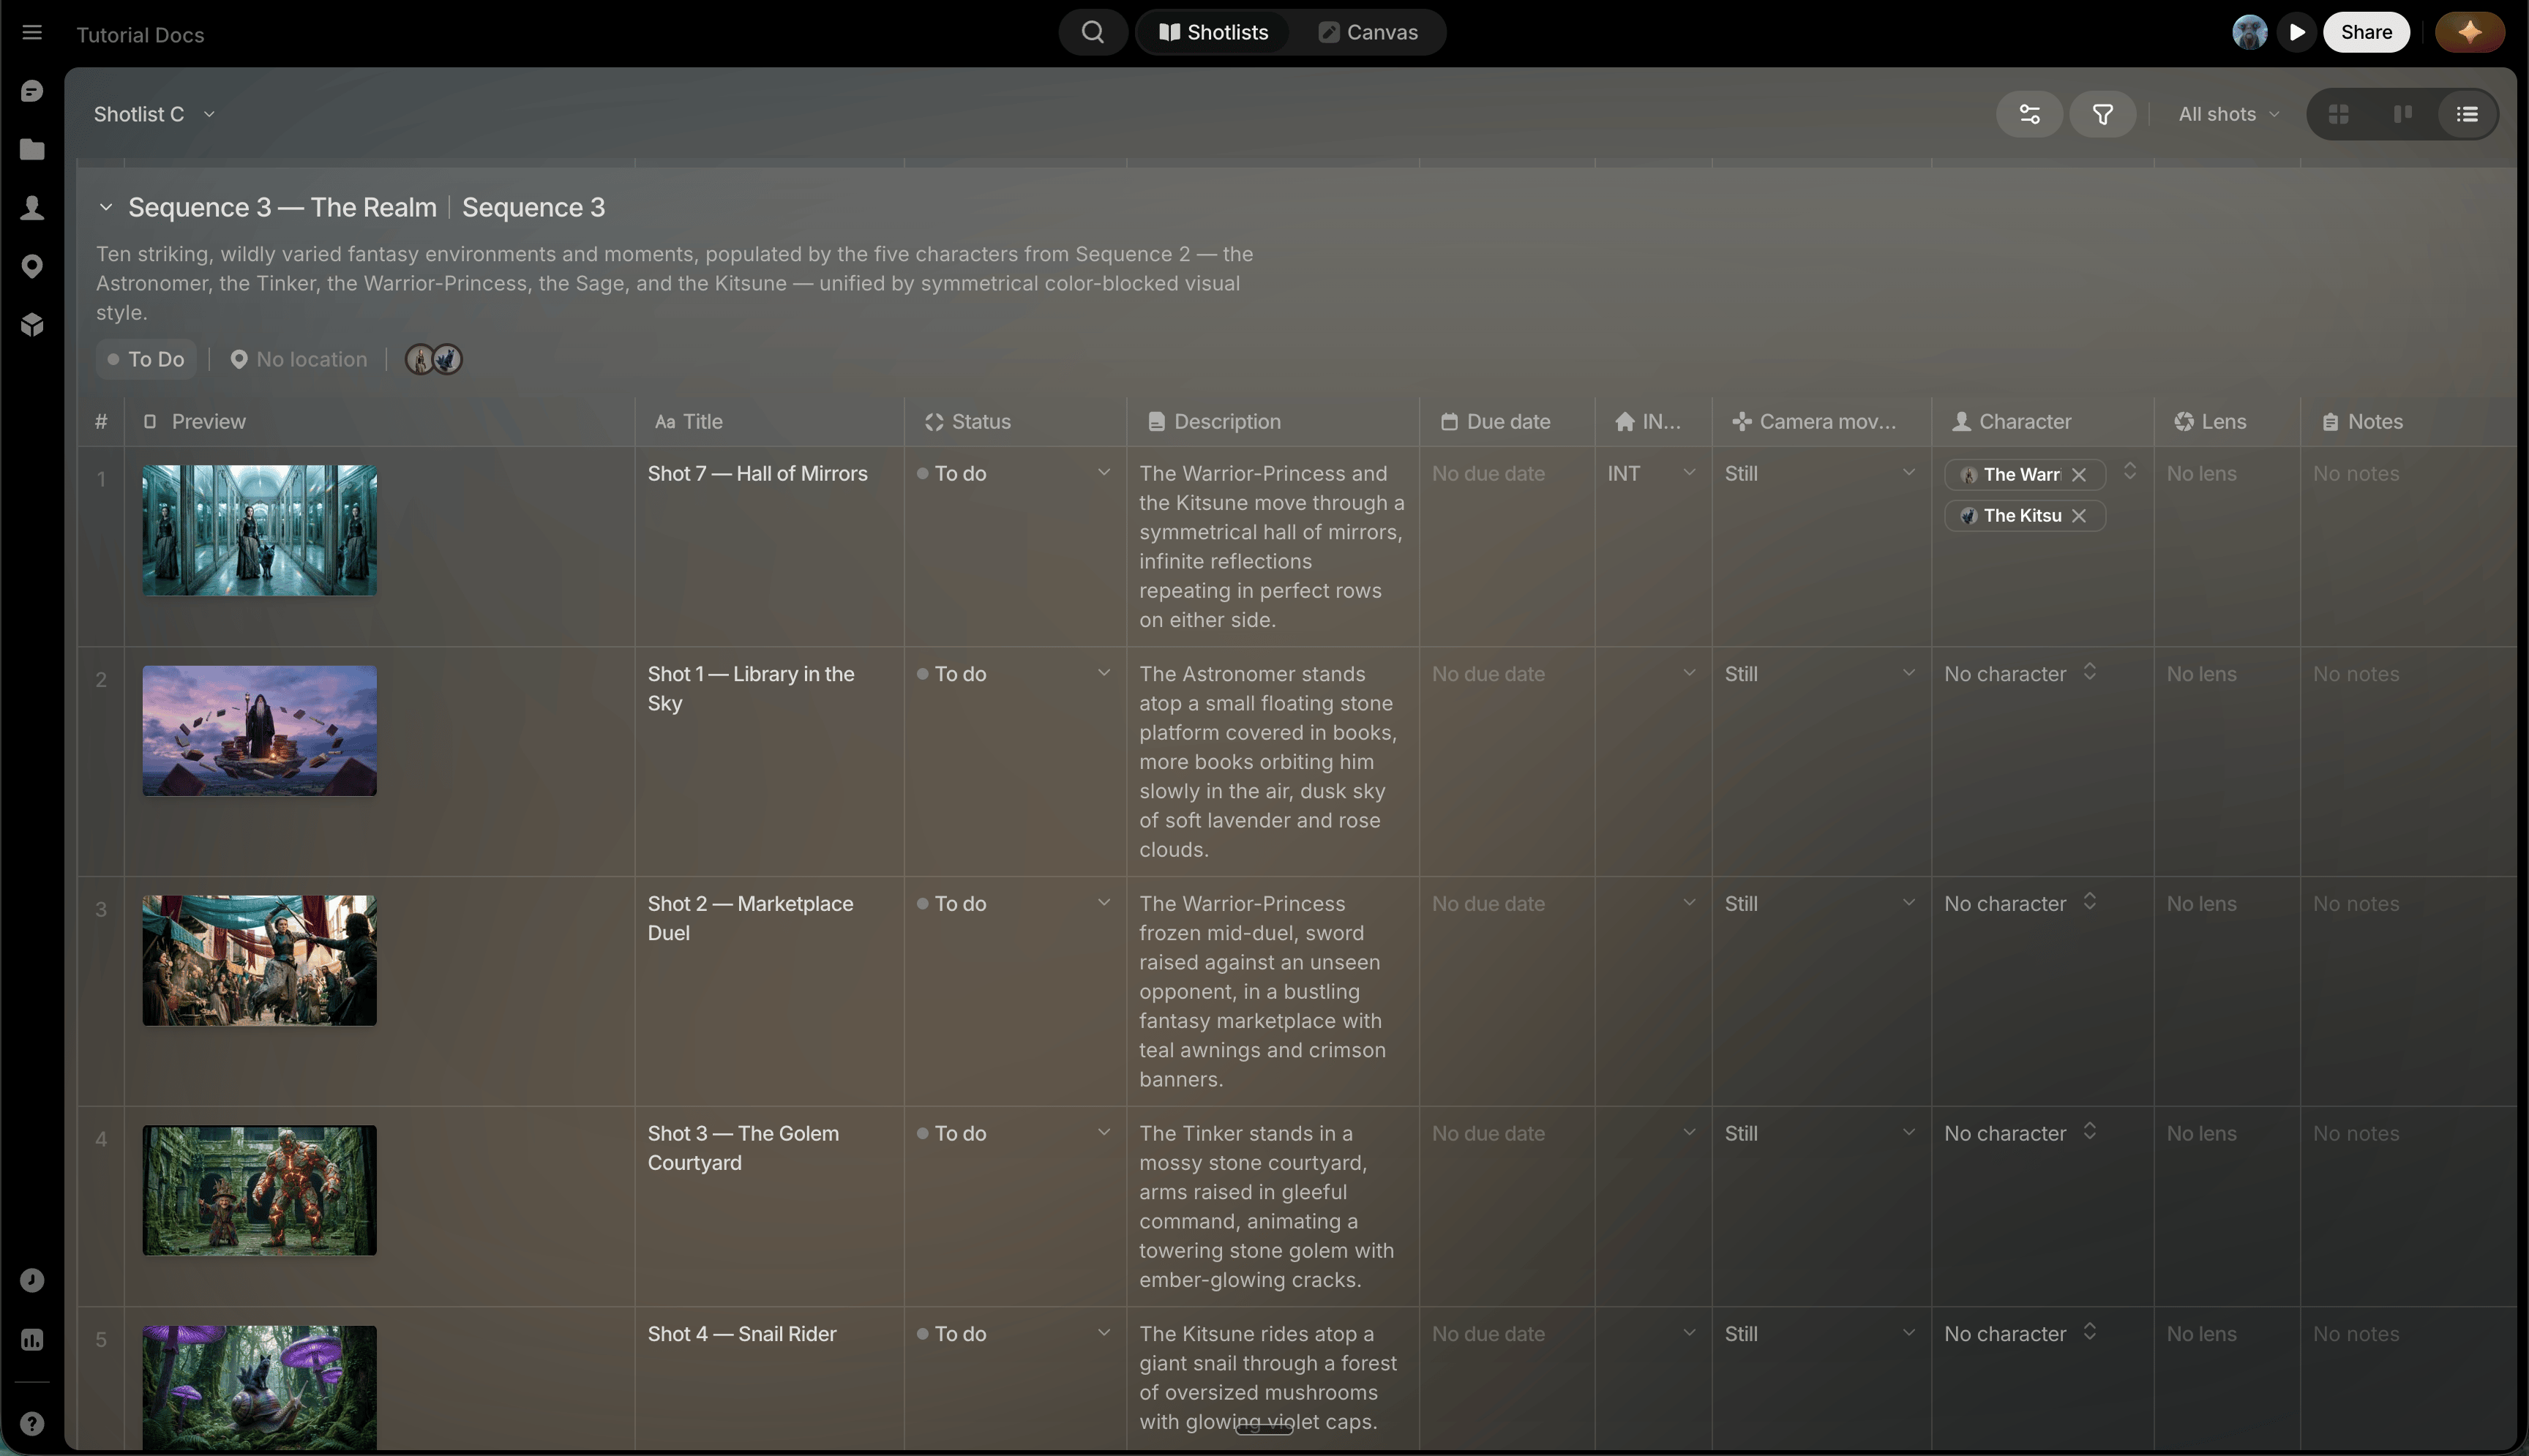Open the All shots filter dropdown

[2229, 114]
